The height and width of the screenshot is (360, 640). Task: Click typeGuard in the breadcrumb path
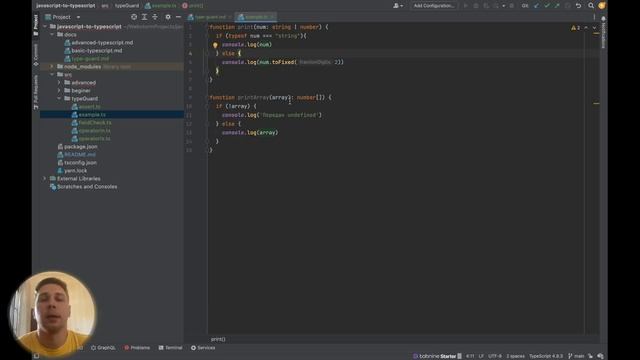(127, 6)
